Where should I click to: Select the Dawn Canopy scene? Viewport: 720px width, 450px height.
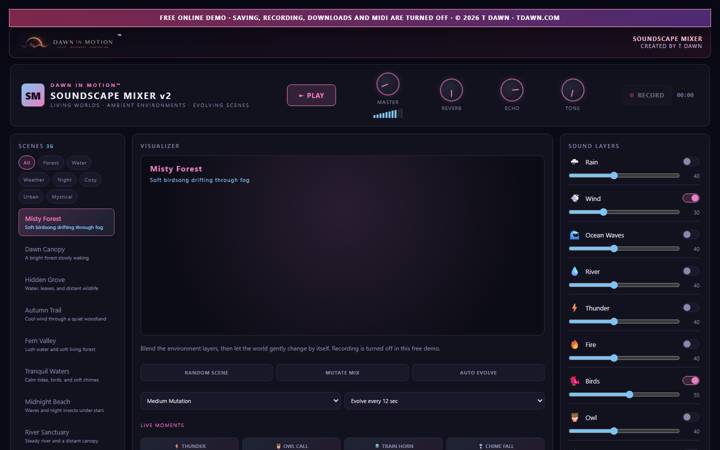pos(67,253)
